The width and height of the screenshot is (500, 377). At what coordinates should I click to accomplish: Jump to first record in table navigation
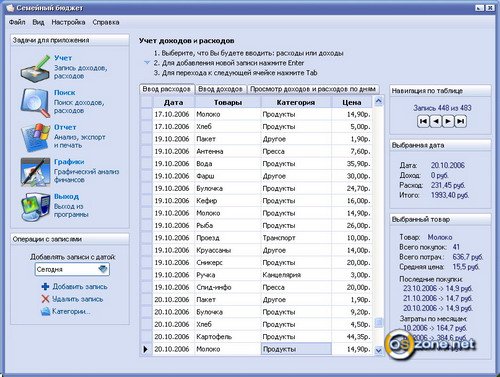tap(423, 121)
